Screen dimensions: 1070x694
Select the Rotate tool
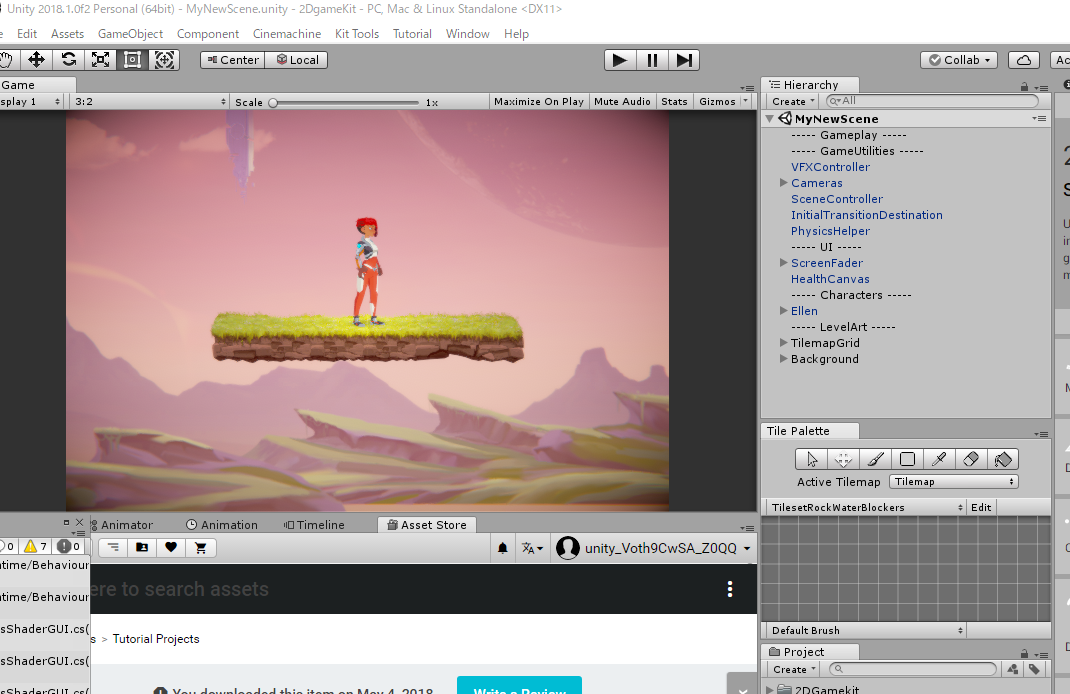(68, 60)
